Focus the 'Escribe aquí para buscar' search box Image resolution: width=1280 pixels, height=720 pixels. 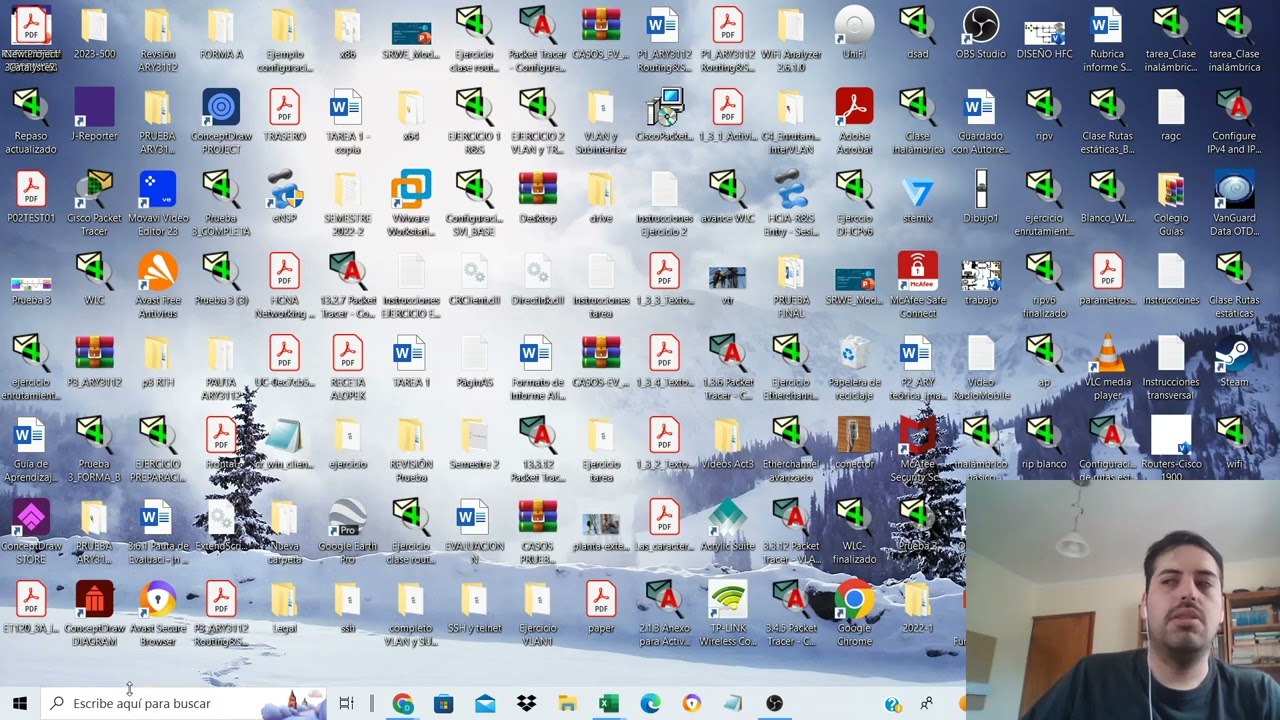pyautogui.click(x=183, y=703)
